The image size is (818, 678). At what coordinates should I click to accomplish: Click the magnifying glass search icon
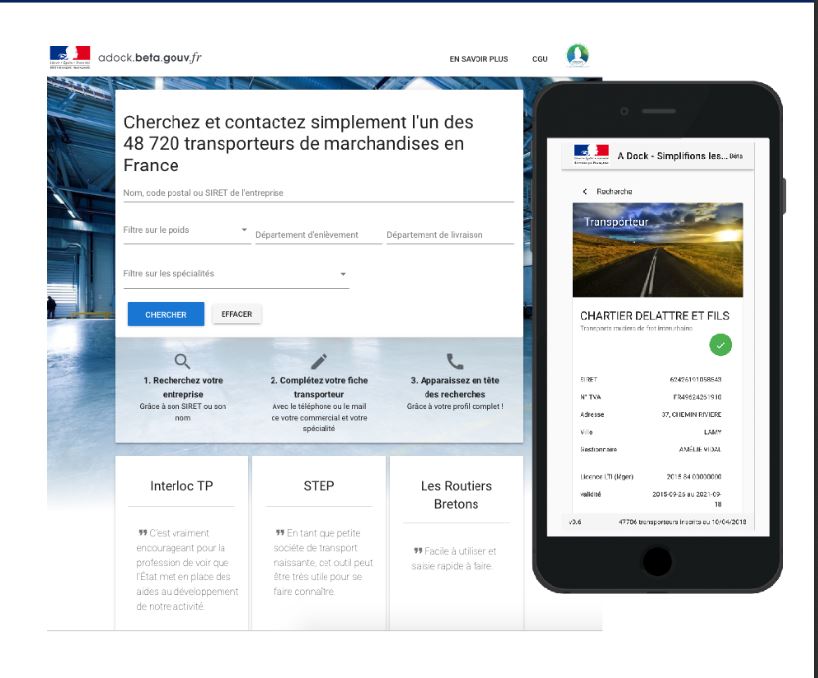click(182, 361)
